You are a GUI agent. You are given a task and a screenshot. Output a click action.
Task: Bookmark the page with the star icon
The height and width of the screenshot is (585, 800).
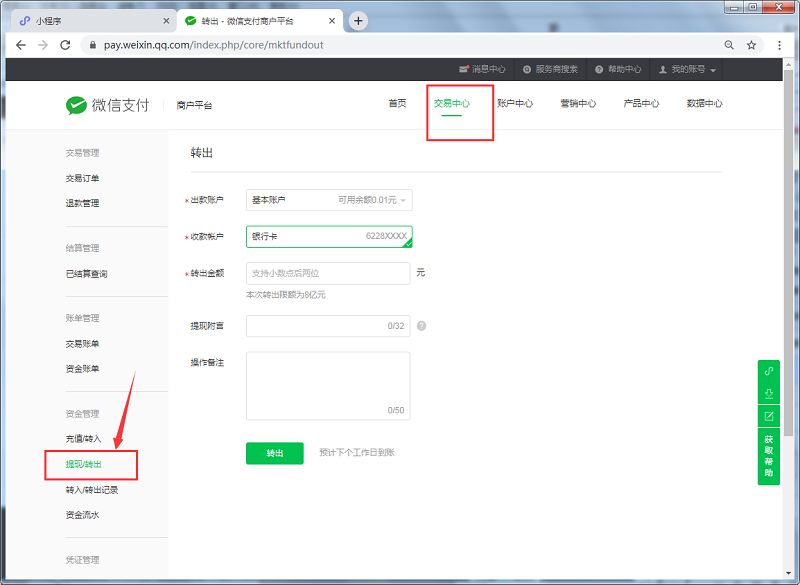coord(751,45)
